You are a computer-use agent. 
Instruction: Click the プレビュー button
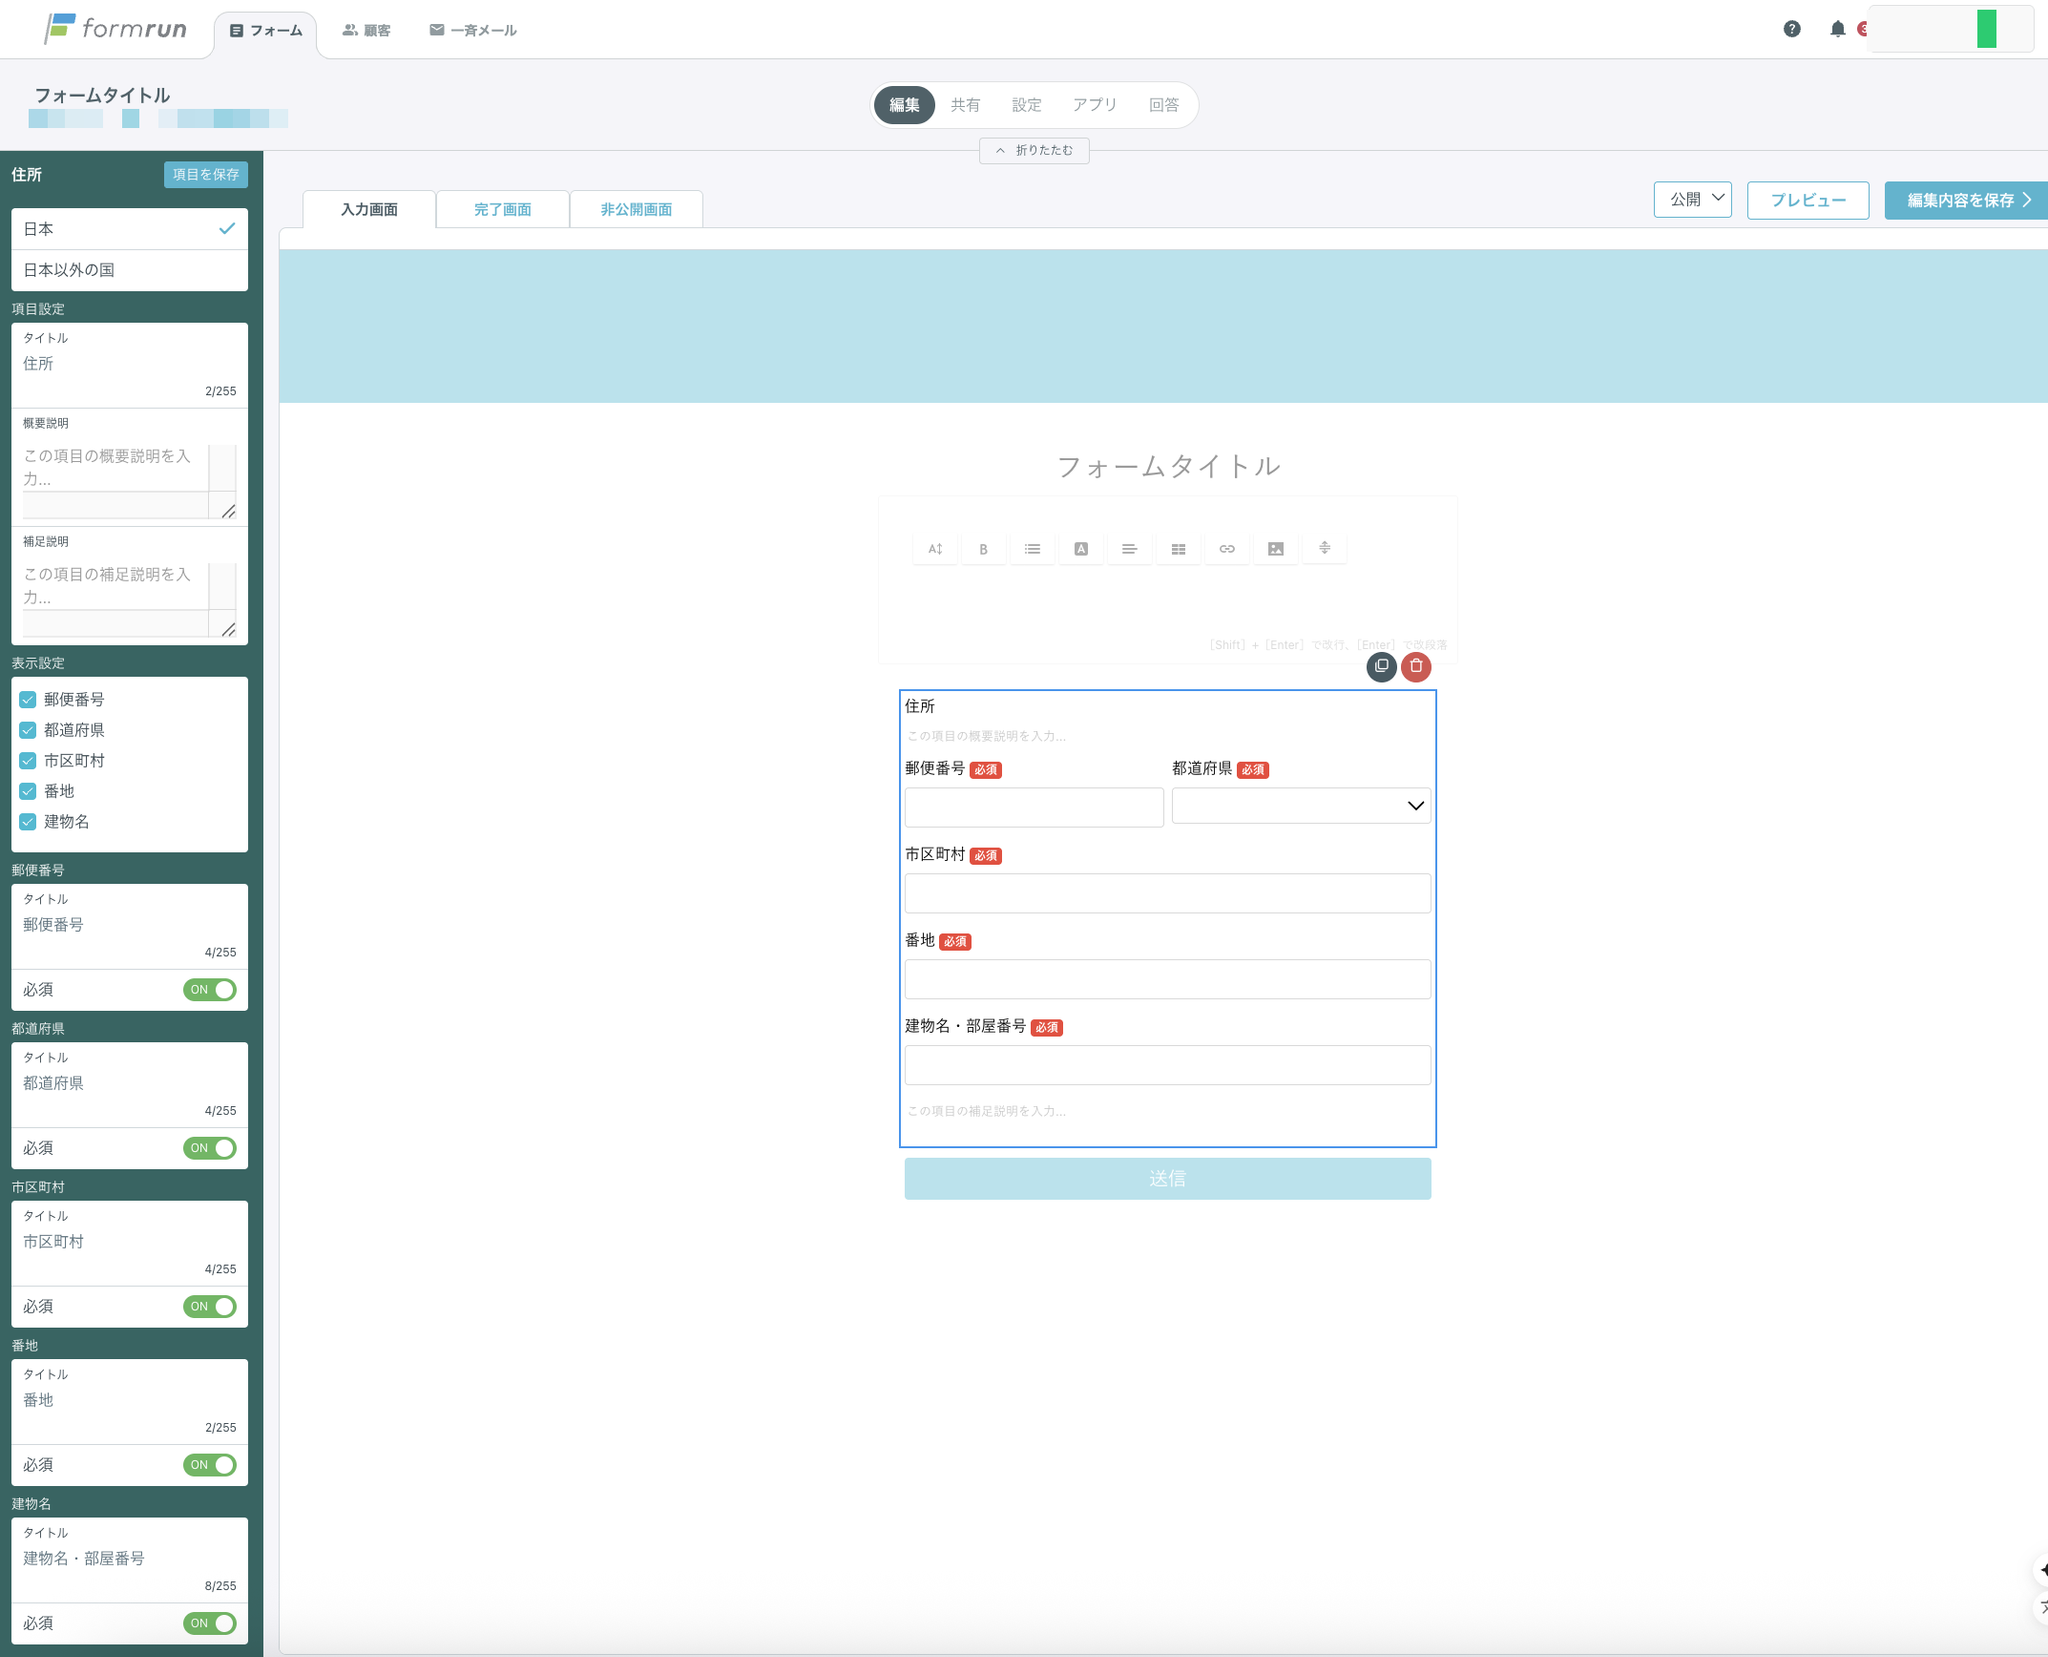click(1807, 200)
